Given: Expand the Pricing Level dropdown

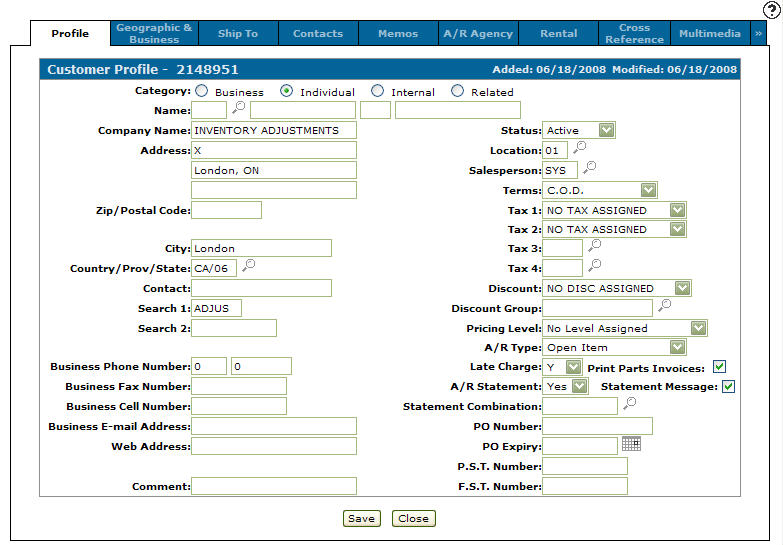Looking at the screenshot, I should tap(698, 328).
